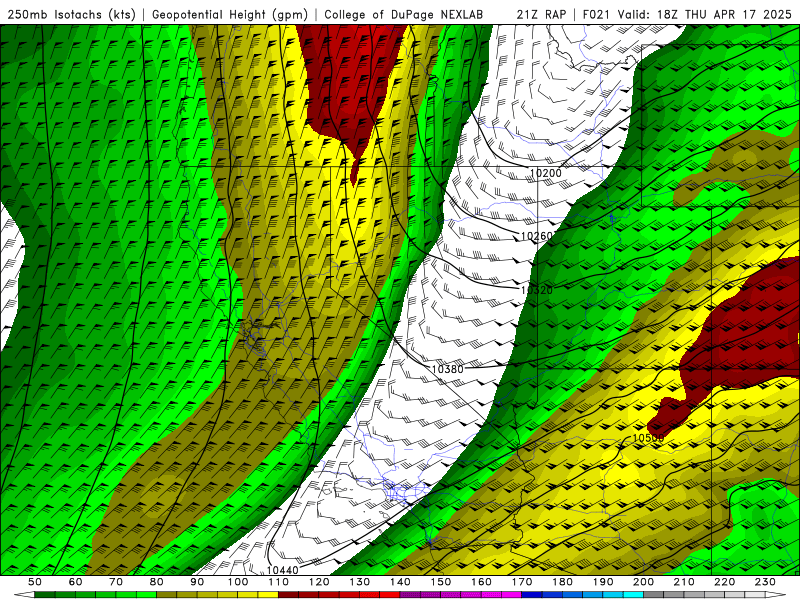Click the "21Z RAP" model run label
The image size is (800, 600).
point(541,14)
